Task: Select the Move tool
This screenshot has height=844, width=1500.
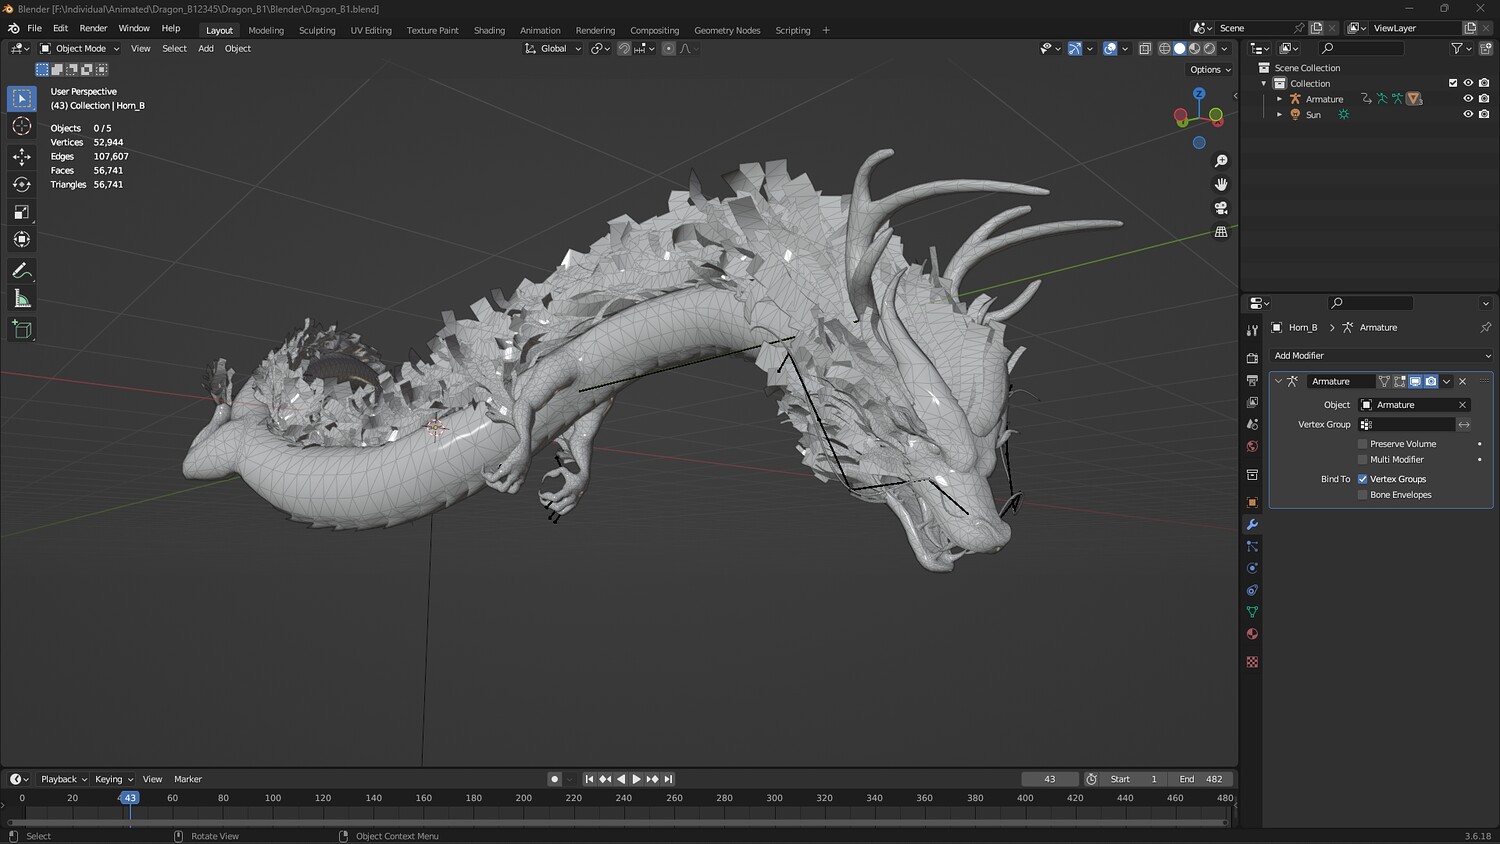Action: tap(22, 156)
